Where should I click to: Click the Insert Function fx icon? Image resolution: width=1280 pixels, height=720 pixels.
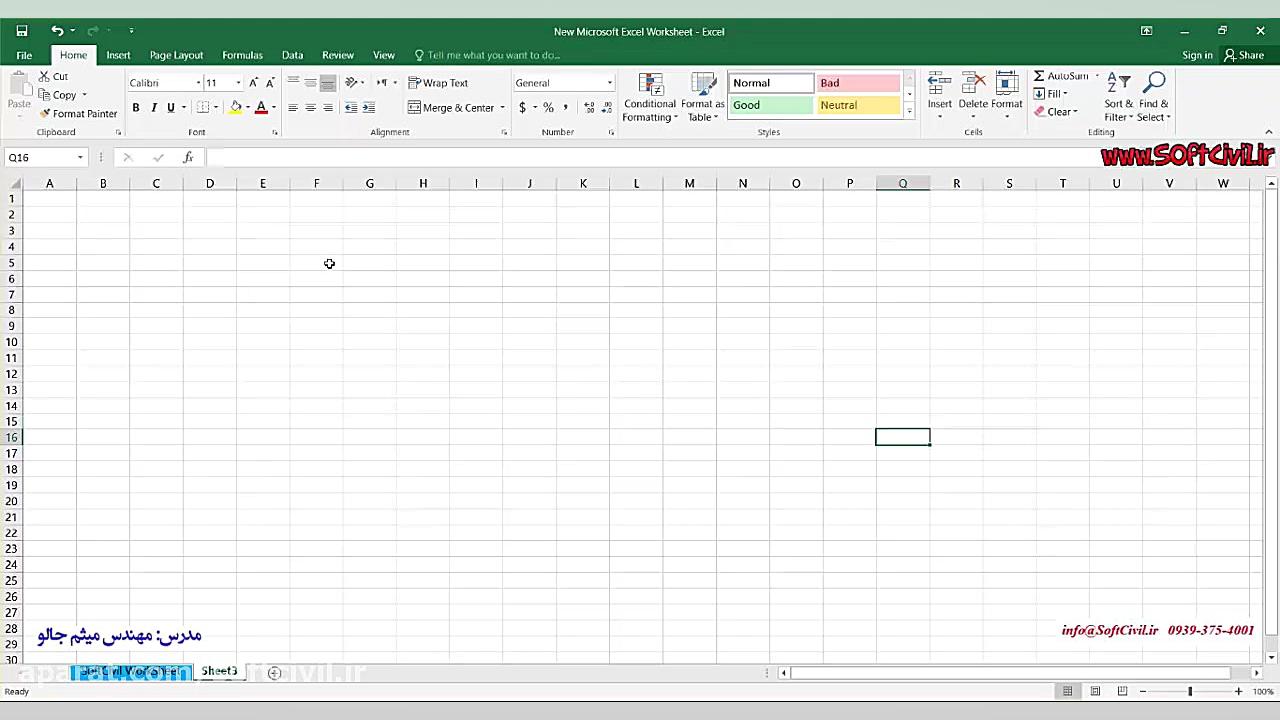click(x=188, y=157)
